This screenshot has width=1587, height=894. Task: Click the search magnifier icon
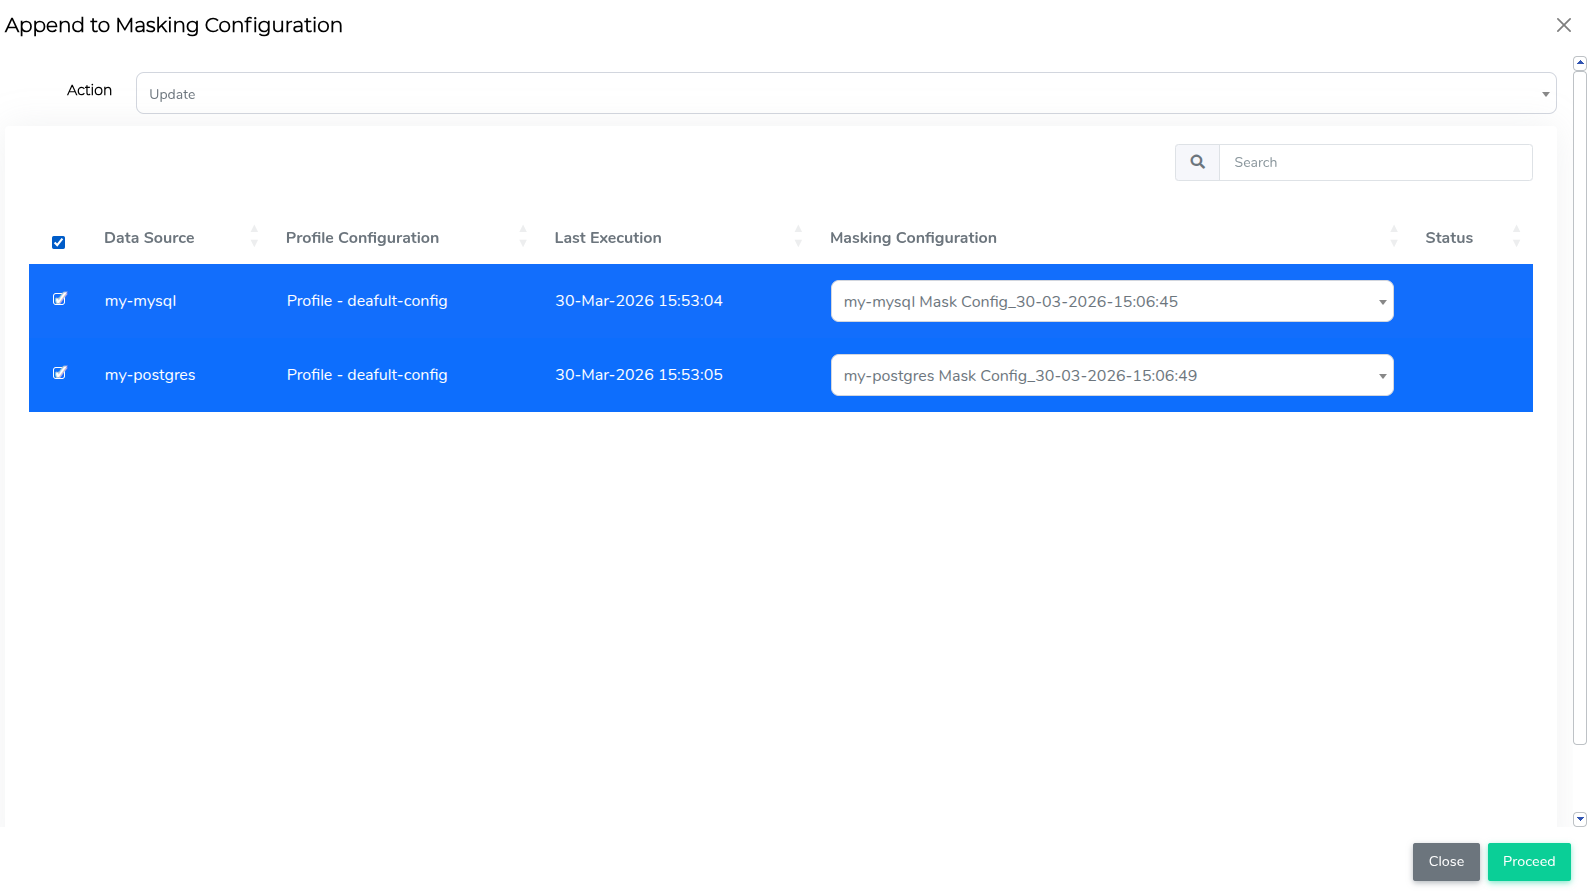(1197, 162)
